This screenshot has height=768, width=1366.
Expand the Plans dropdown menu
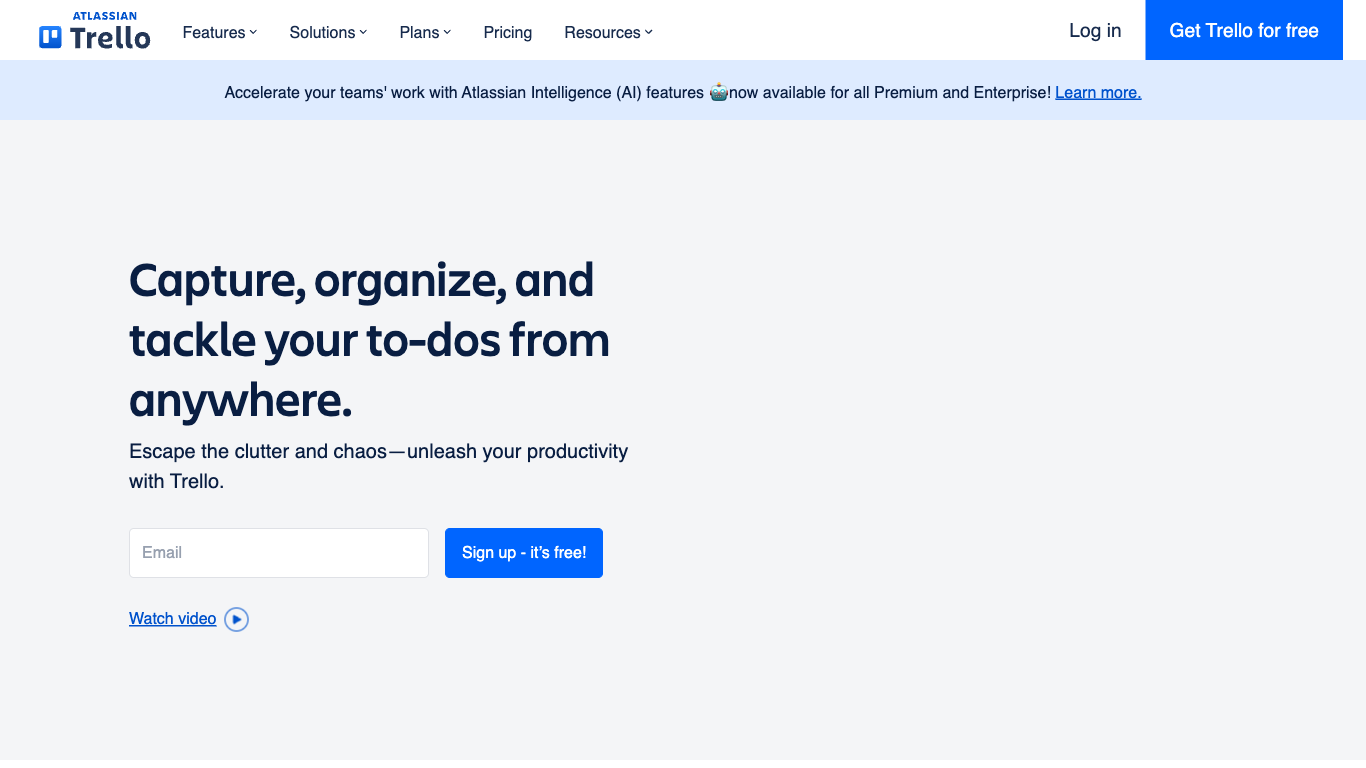click(x=425, y=32)
